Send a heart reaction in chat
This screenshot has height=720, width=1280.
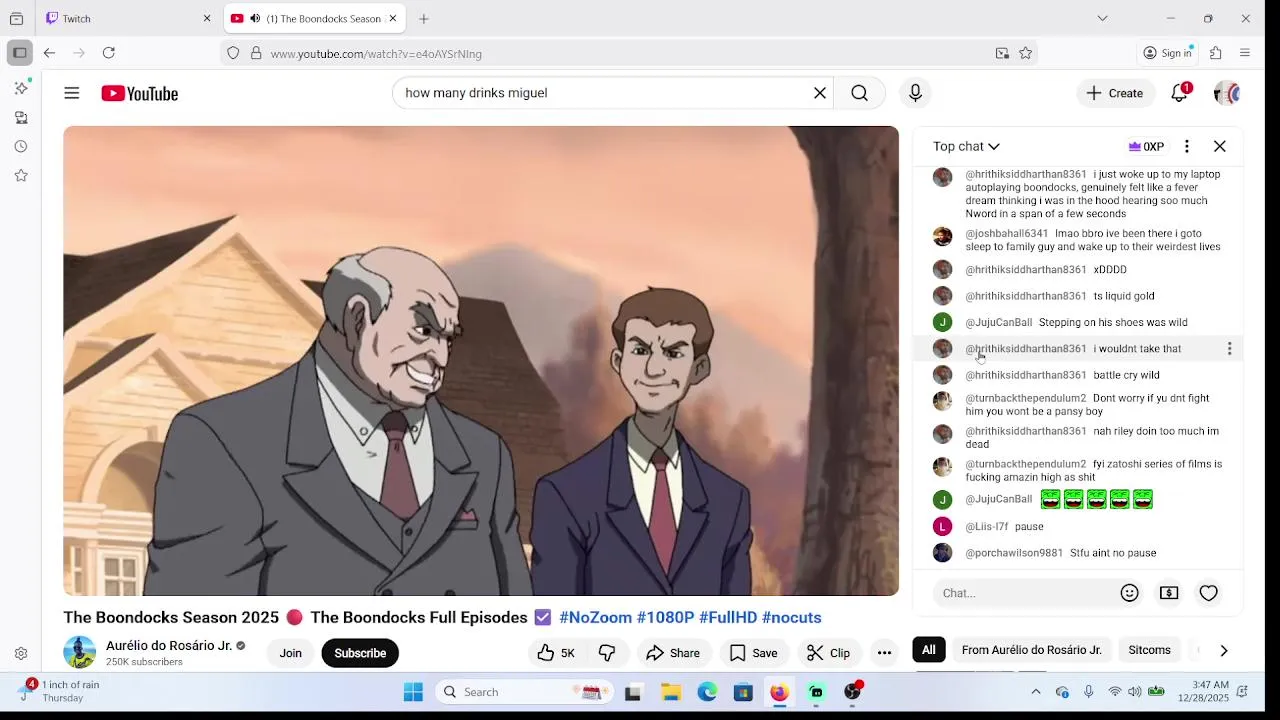(1209, 593)
